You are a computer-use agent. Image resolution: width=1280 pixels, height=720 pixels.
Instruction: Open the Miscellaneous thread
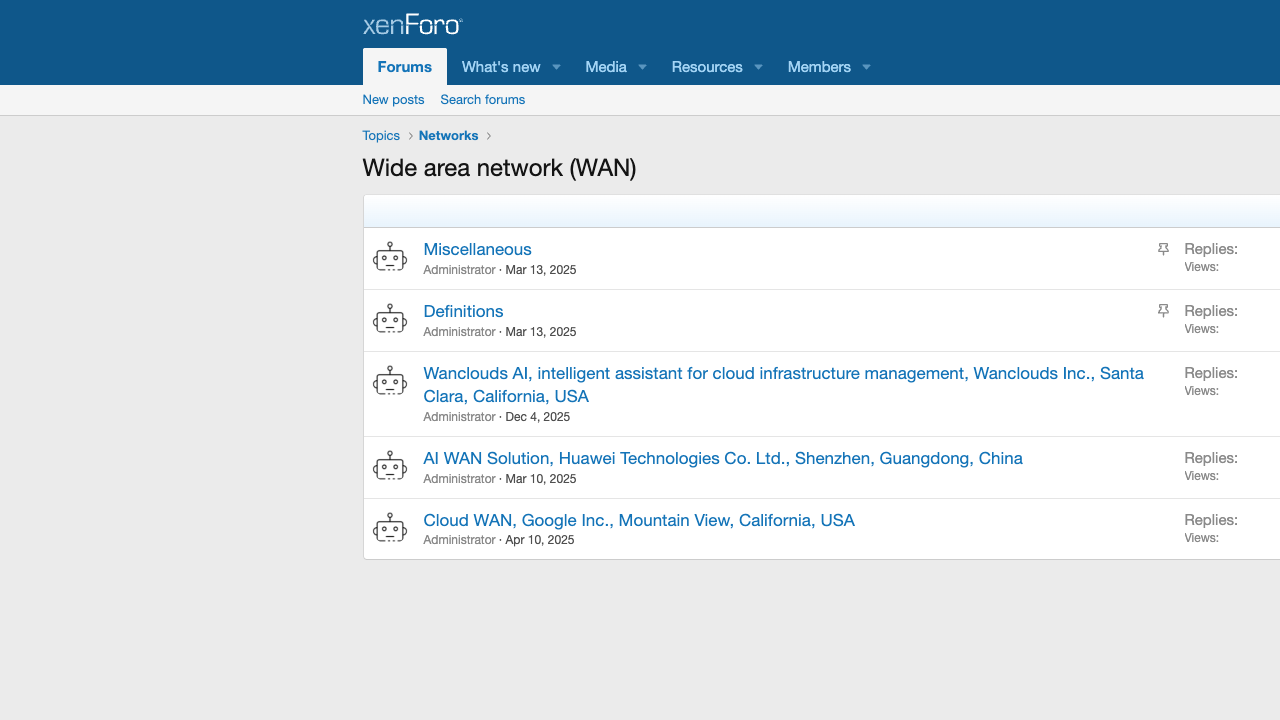click(x=477, y=249)
